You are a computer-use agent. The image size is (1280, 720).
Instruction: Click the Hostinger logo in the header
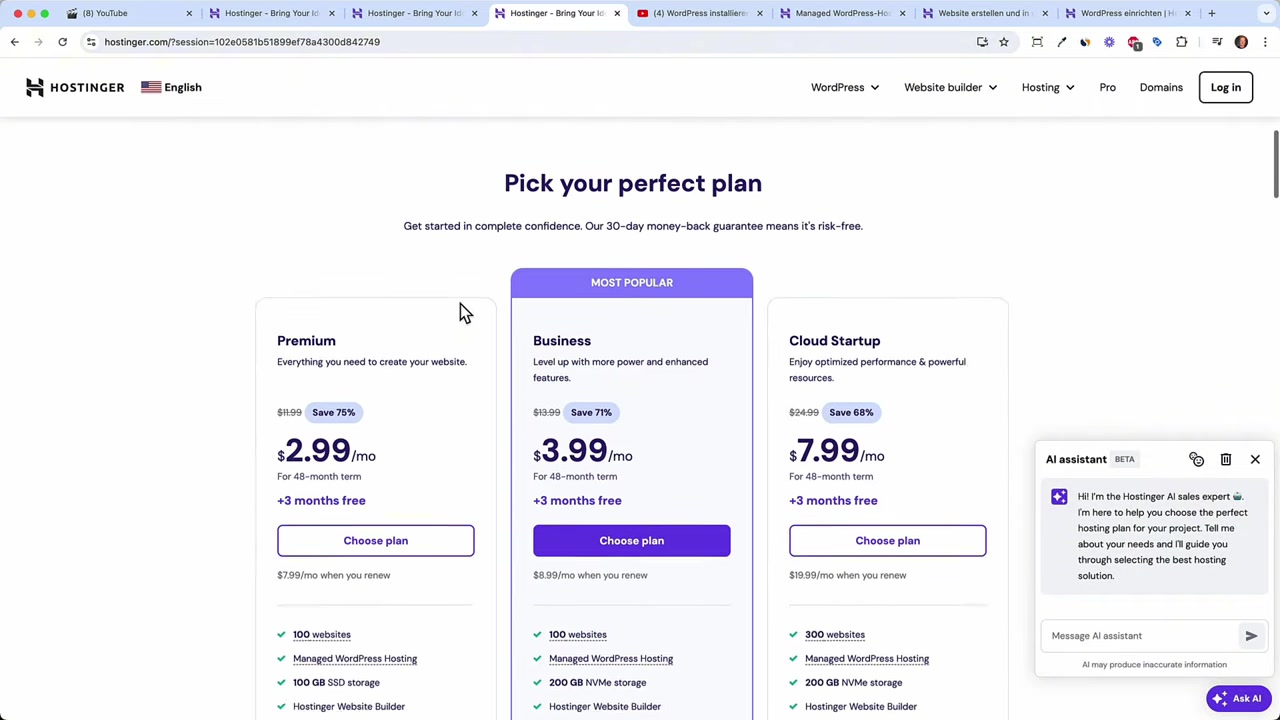[x=75, y=87]
